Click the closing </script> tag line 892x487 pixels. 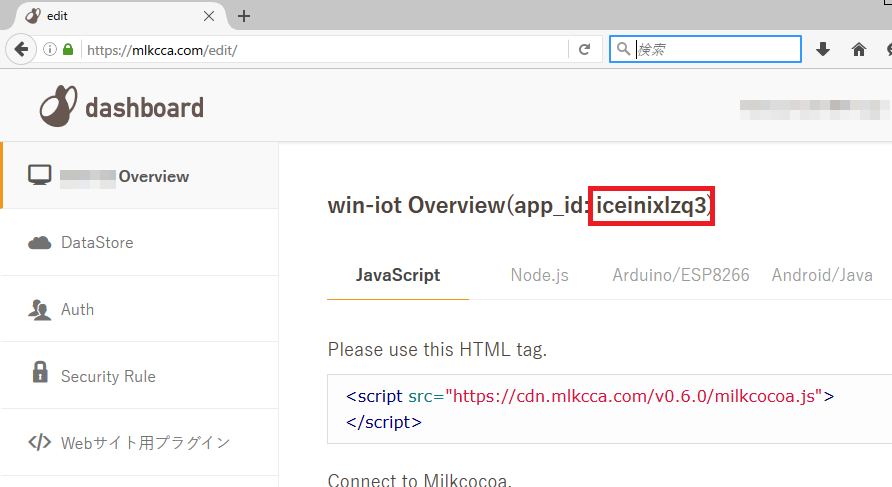pyautogui.click(x=384, y=422)
